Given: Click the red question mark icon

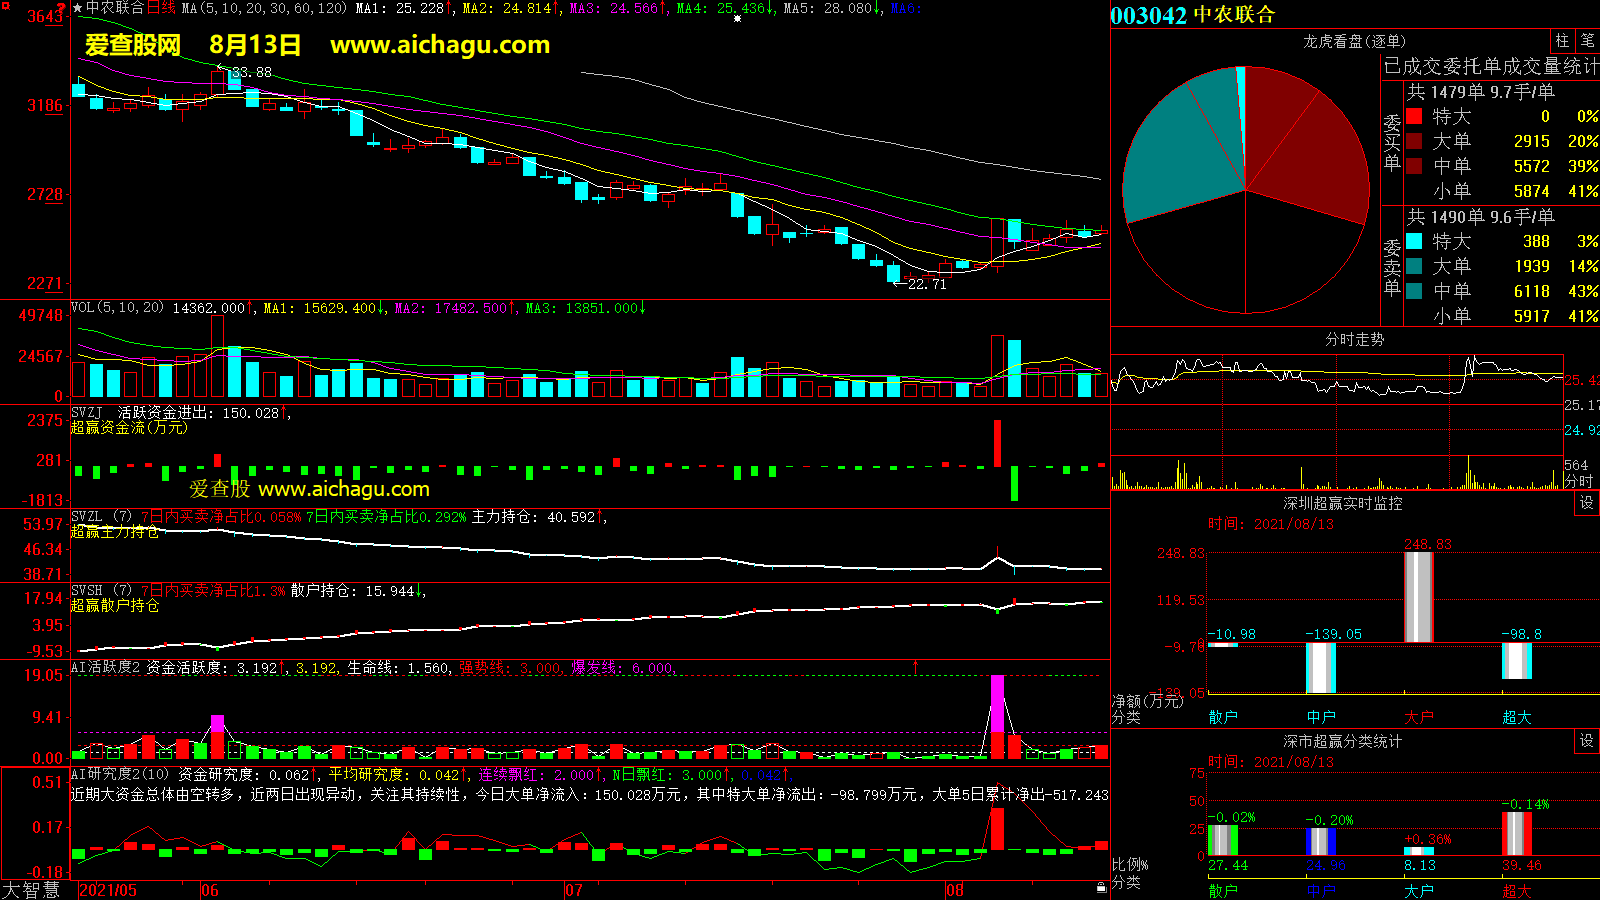Looking at the screenshot, I should 63,8.
